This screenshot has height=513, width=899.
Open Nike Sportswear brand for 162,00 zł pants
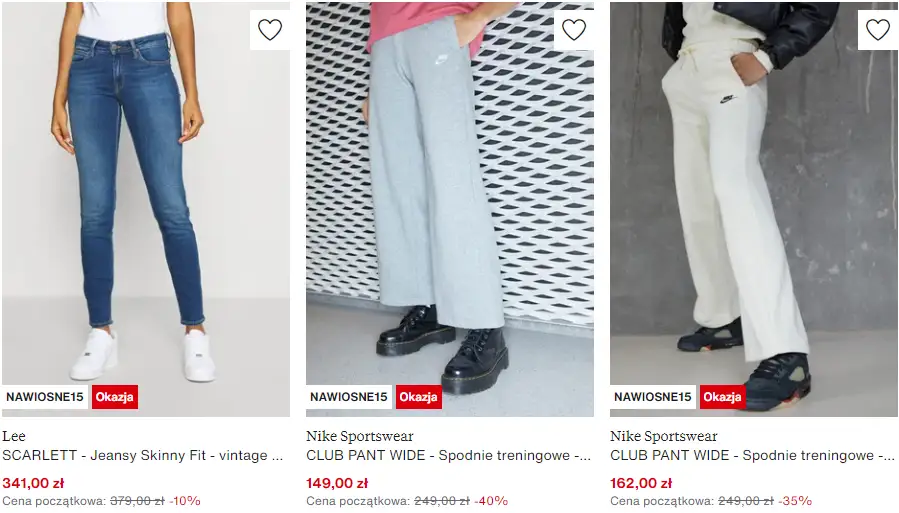[663, 436]
